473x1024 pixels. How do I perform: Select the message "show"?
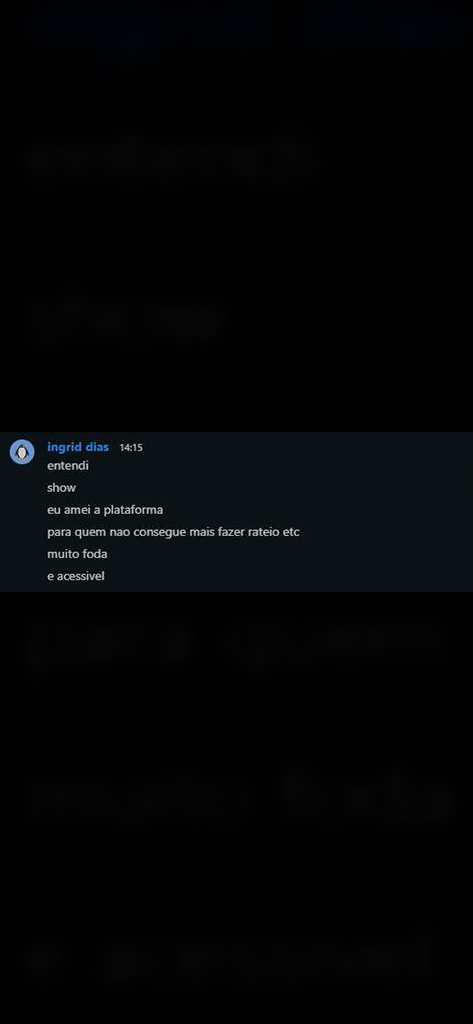tap(61, 488)
